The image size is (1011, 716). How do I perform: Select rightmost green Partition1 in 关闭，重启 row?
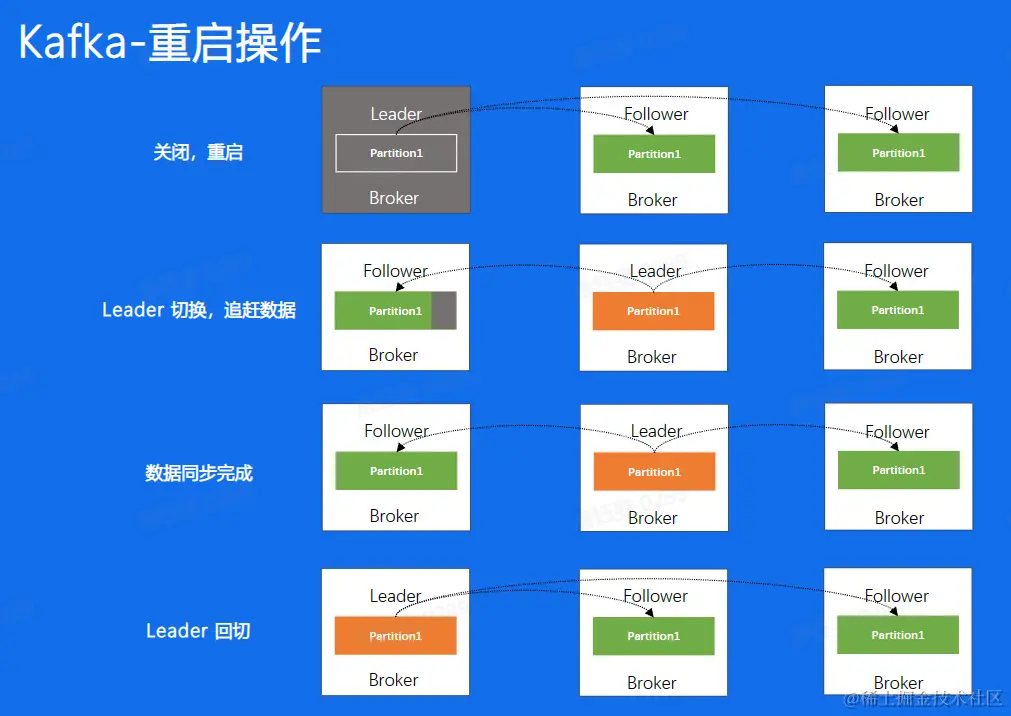(899, 153)
